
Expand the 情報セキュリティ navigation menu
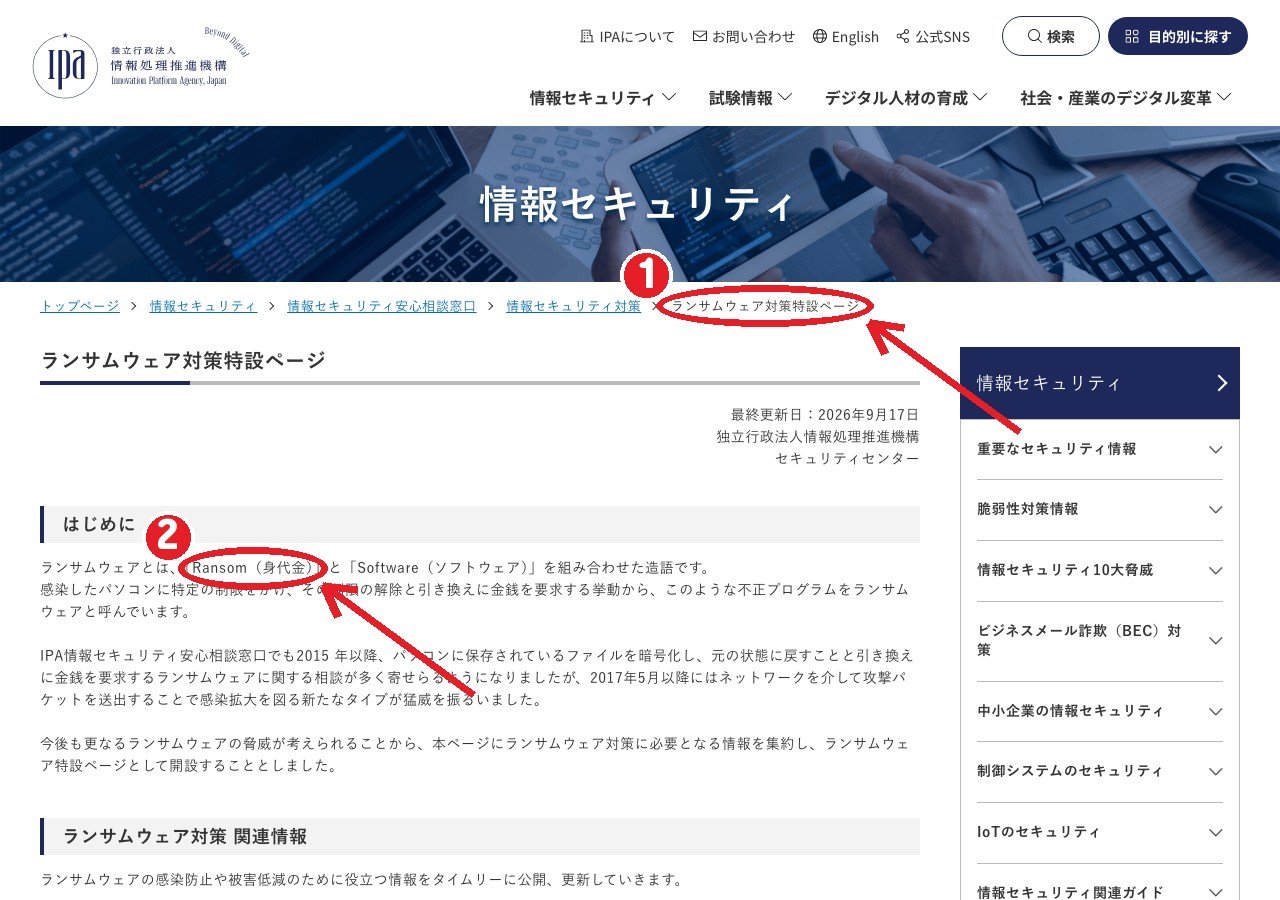603,97
